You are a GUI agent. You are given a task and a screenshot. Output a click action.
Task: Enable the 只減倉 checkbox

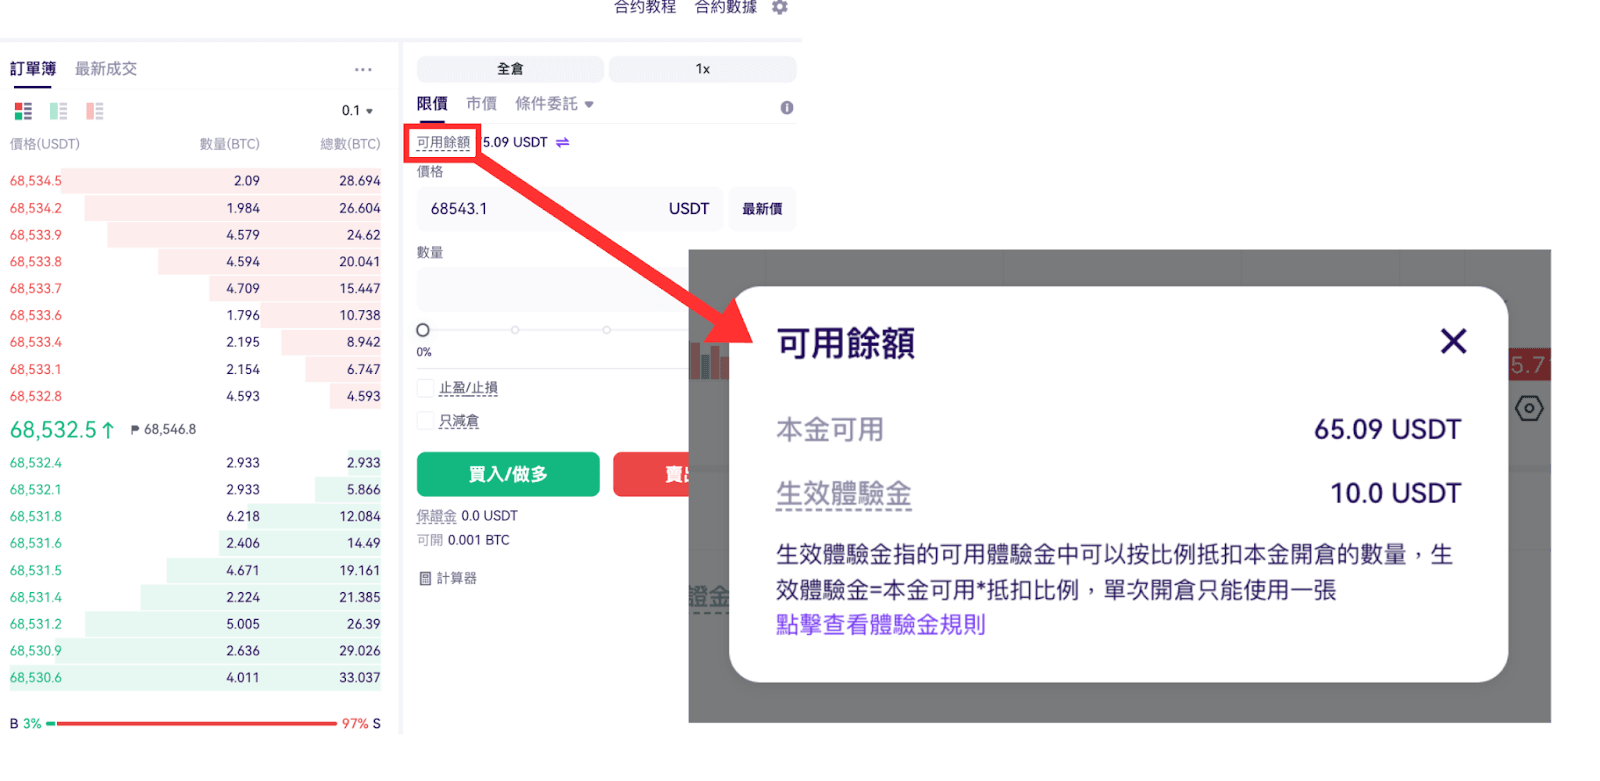tap(426, 421)
